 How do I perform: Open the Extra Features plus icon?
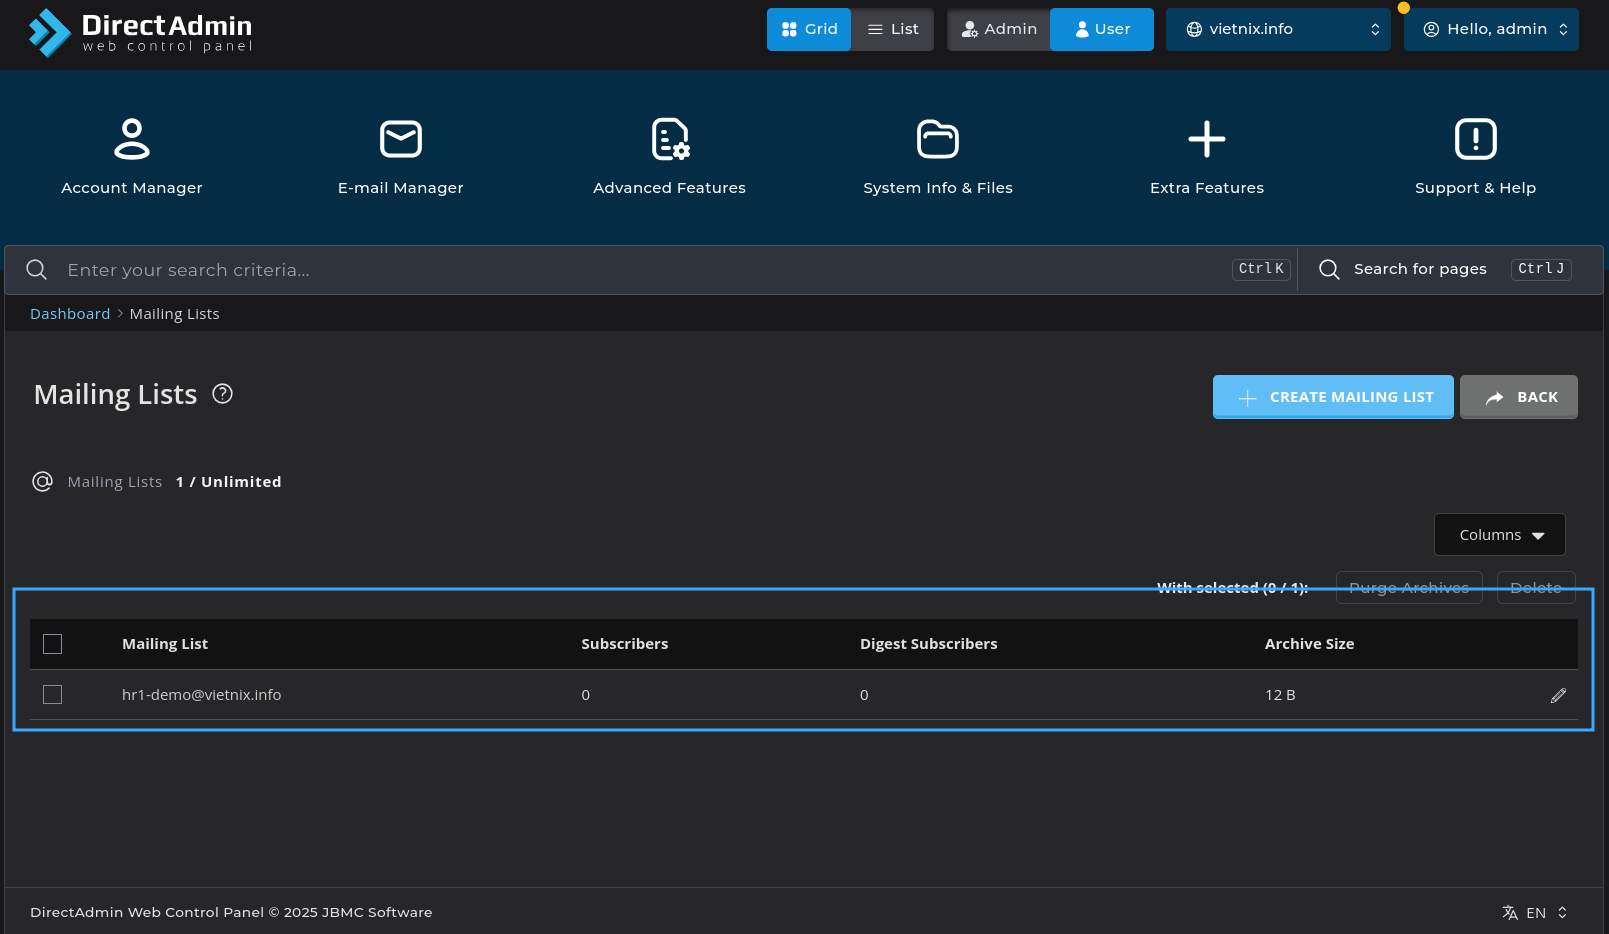pyautogui.click(x=1206, y=139)
